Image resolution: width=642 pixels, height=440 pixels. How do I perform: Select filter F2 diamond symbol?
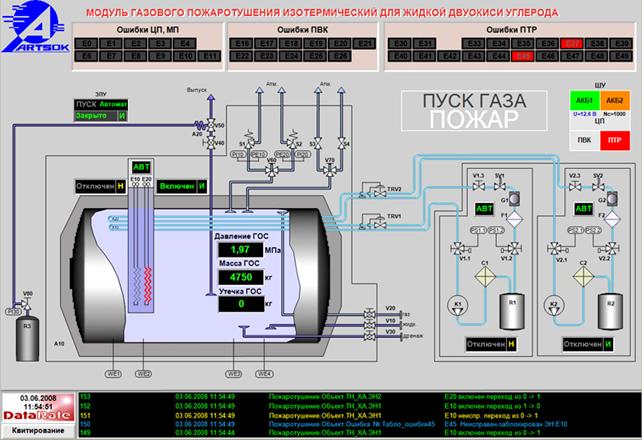coord(612,219)
